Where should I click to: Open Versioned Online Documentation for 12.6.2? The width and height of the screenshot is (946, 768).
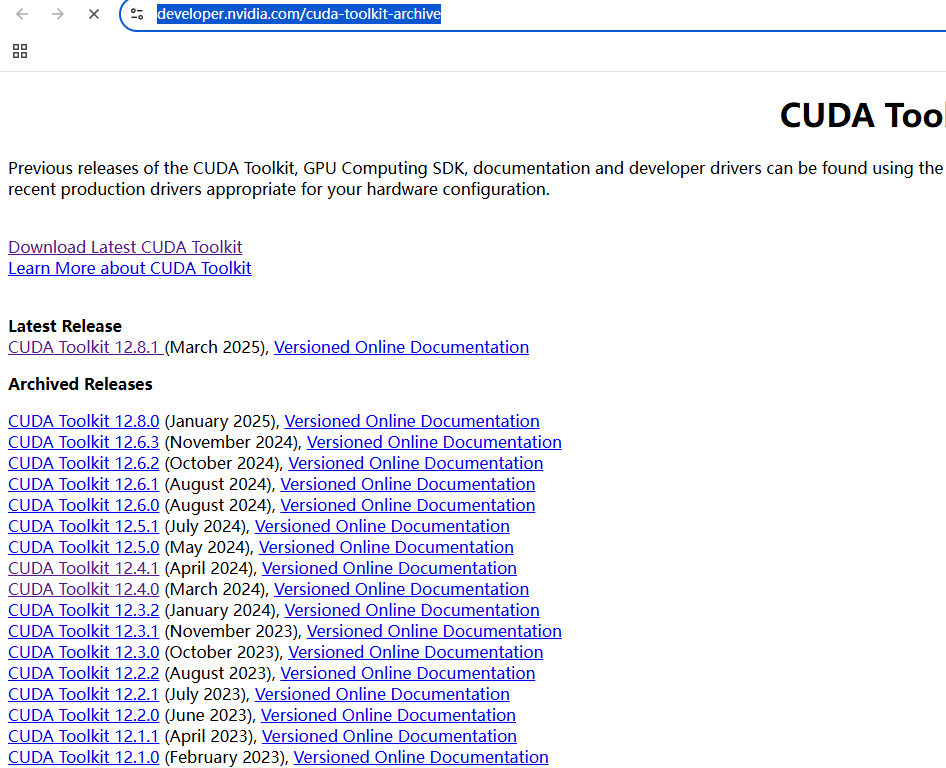pos(416,463)
